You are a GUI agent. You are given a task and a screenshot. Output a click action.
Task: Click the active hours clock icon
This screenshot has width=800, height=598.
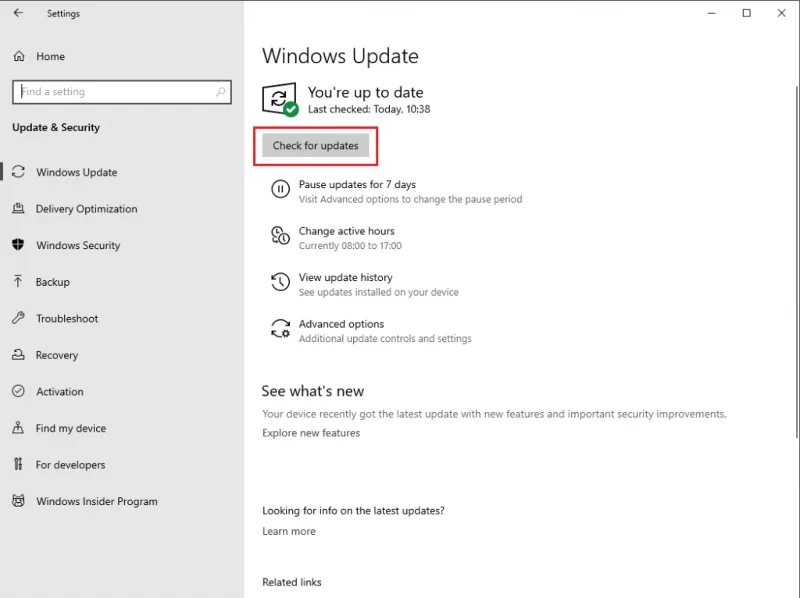click(280, 236)
